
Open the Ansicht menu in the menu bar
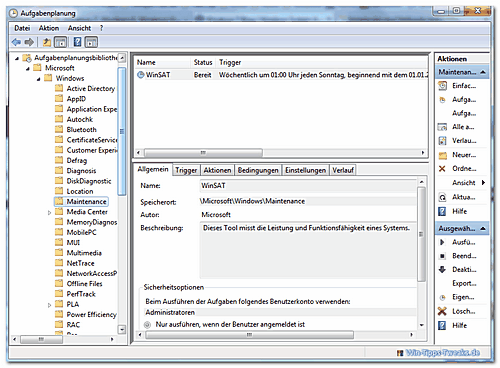pos(79,28)
